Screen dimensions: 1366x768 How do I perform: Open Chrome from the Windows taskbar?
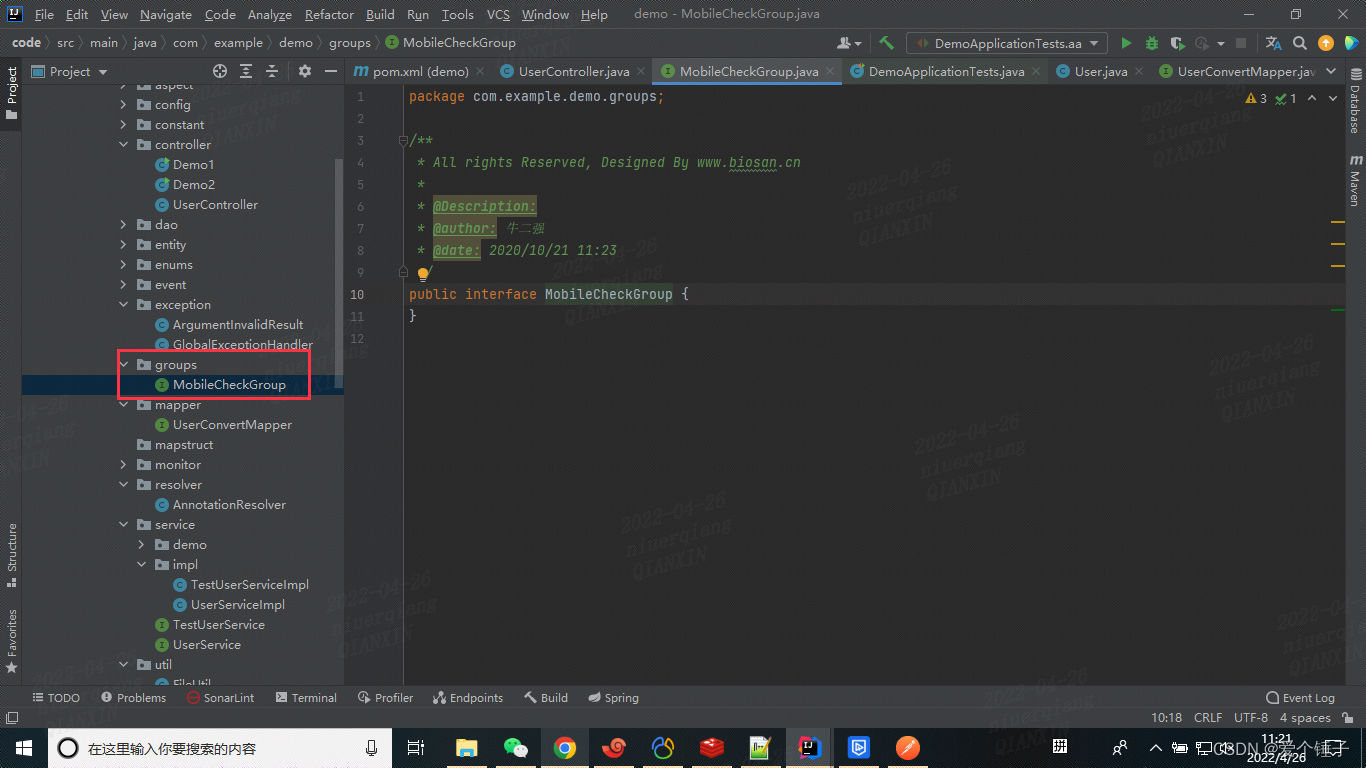click(565, 748)
